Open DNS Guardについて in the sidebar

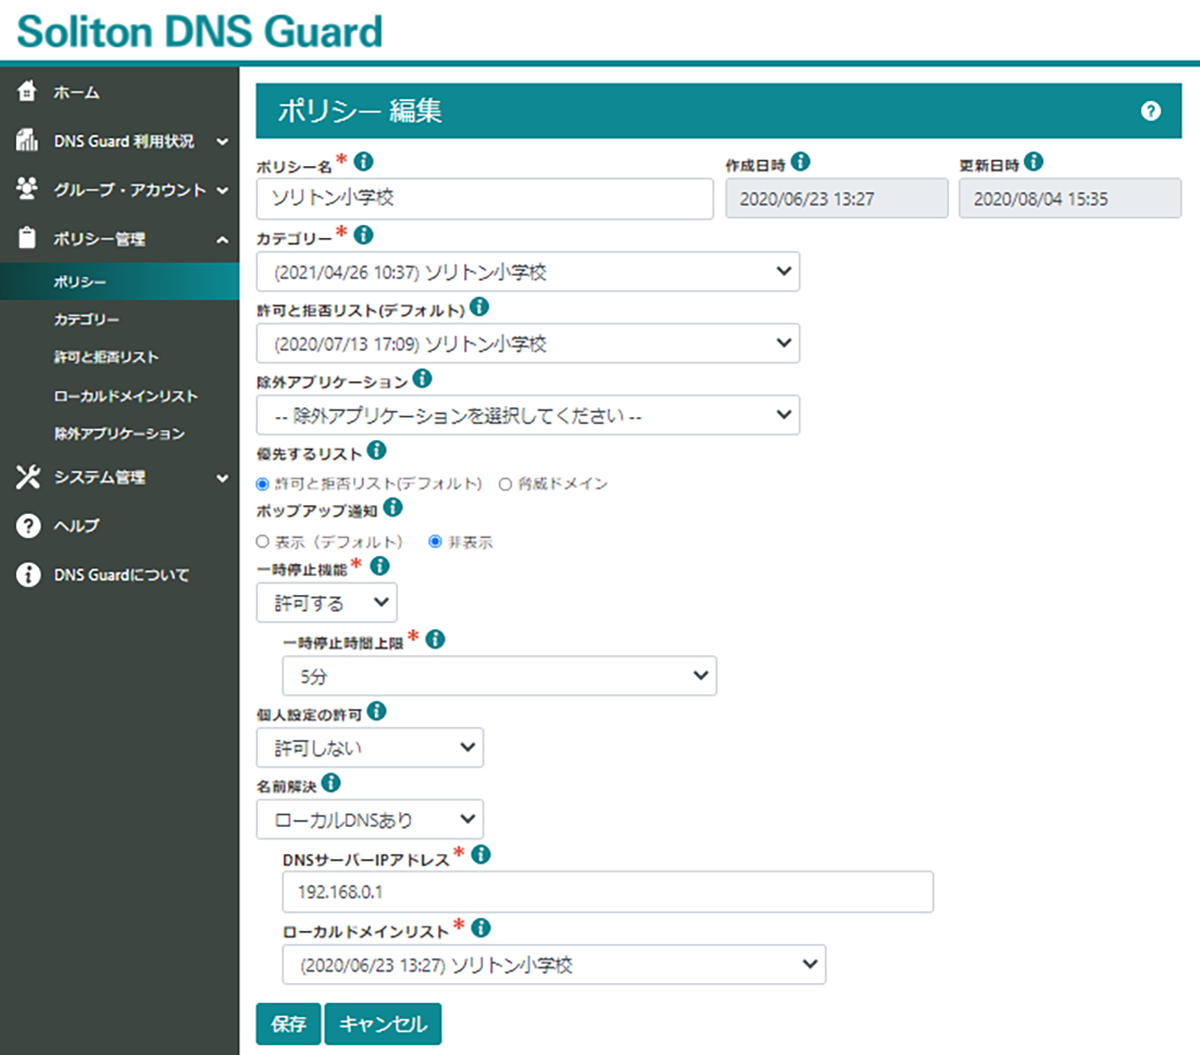coord(121,575)
